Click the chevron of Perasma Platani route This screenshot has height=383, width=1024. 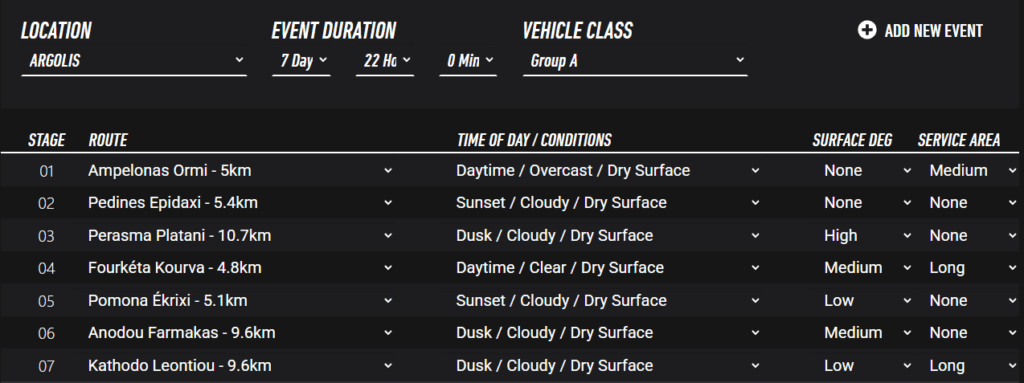tap(388, 235)
